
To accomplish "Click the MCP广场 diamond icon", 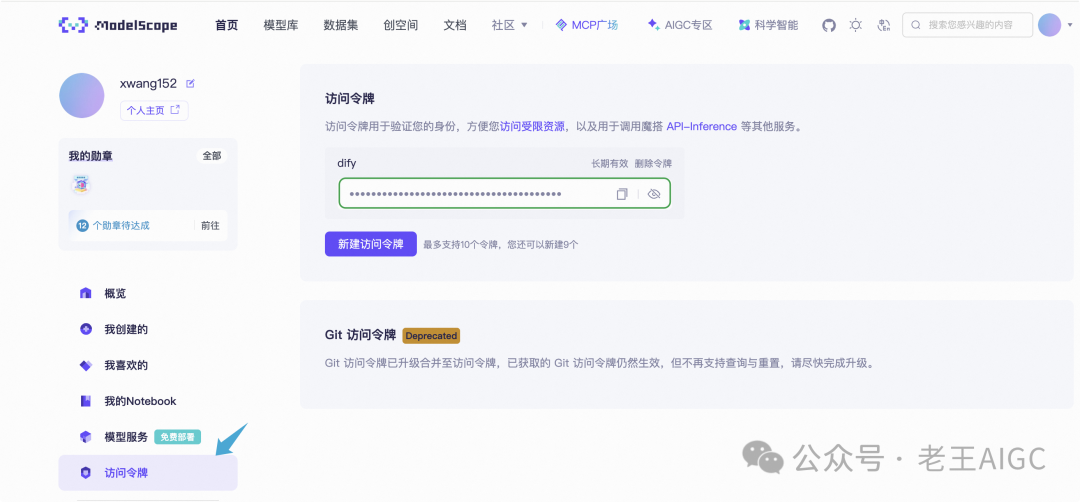I will coord(561,25).
